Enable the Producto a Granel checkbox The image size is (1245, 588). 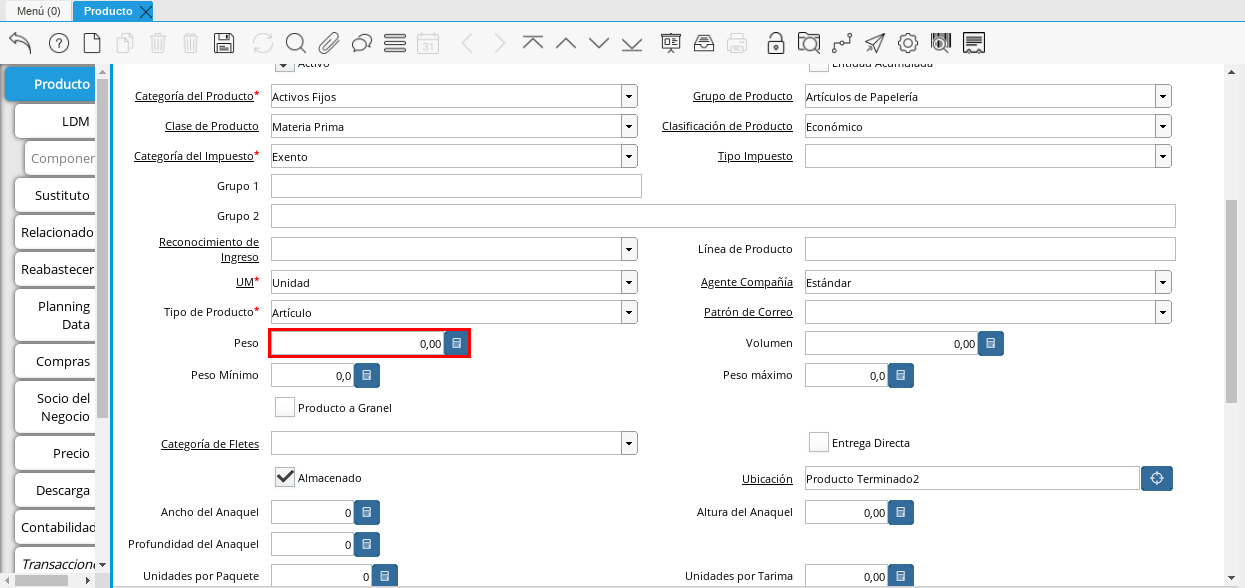coord(285,407)
